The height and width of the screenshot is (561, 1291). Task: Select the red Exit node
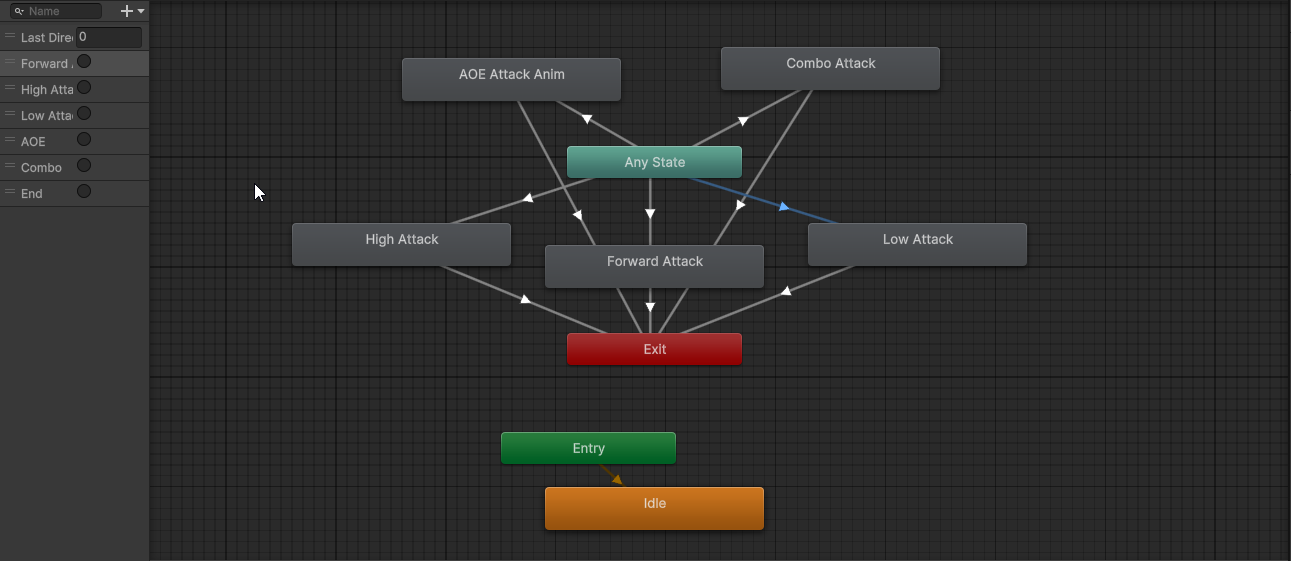(x=654, y=349)
